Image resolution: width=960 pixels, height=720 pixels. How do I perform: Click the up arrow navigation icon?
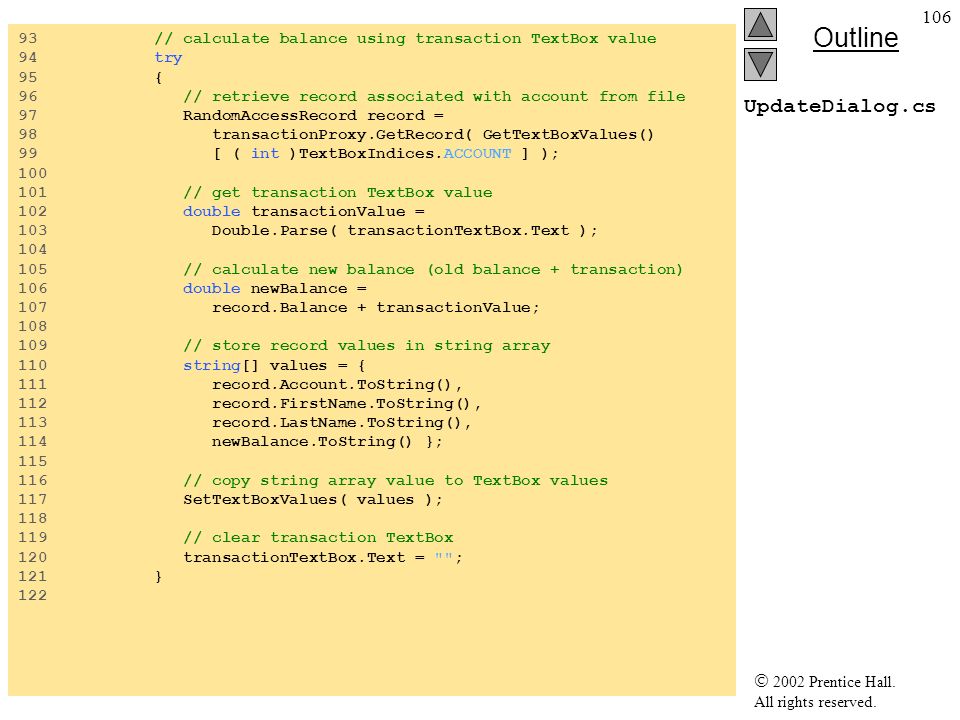[760, 24]
